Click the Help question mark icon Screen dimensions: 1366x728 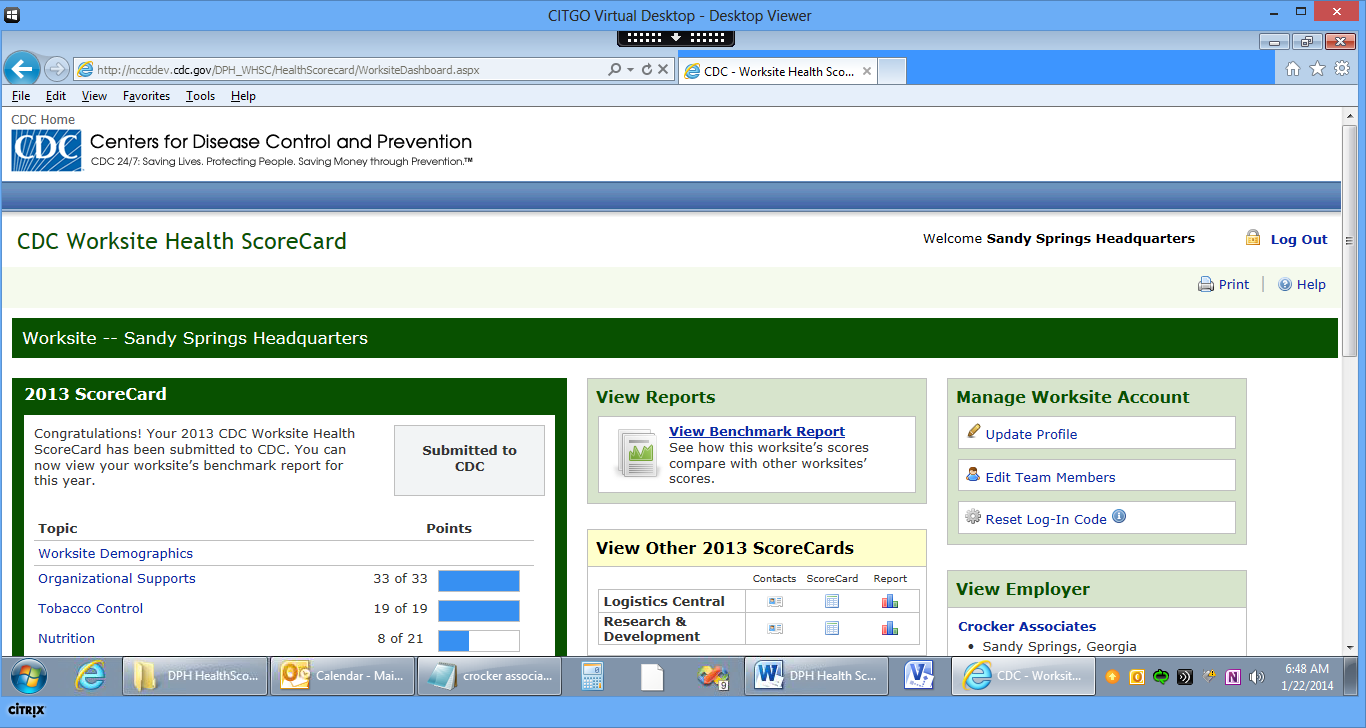1285,284
